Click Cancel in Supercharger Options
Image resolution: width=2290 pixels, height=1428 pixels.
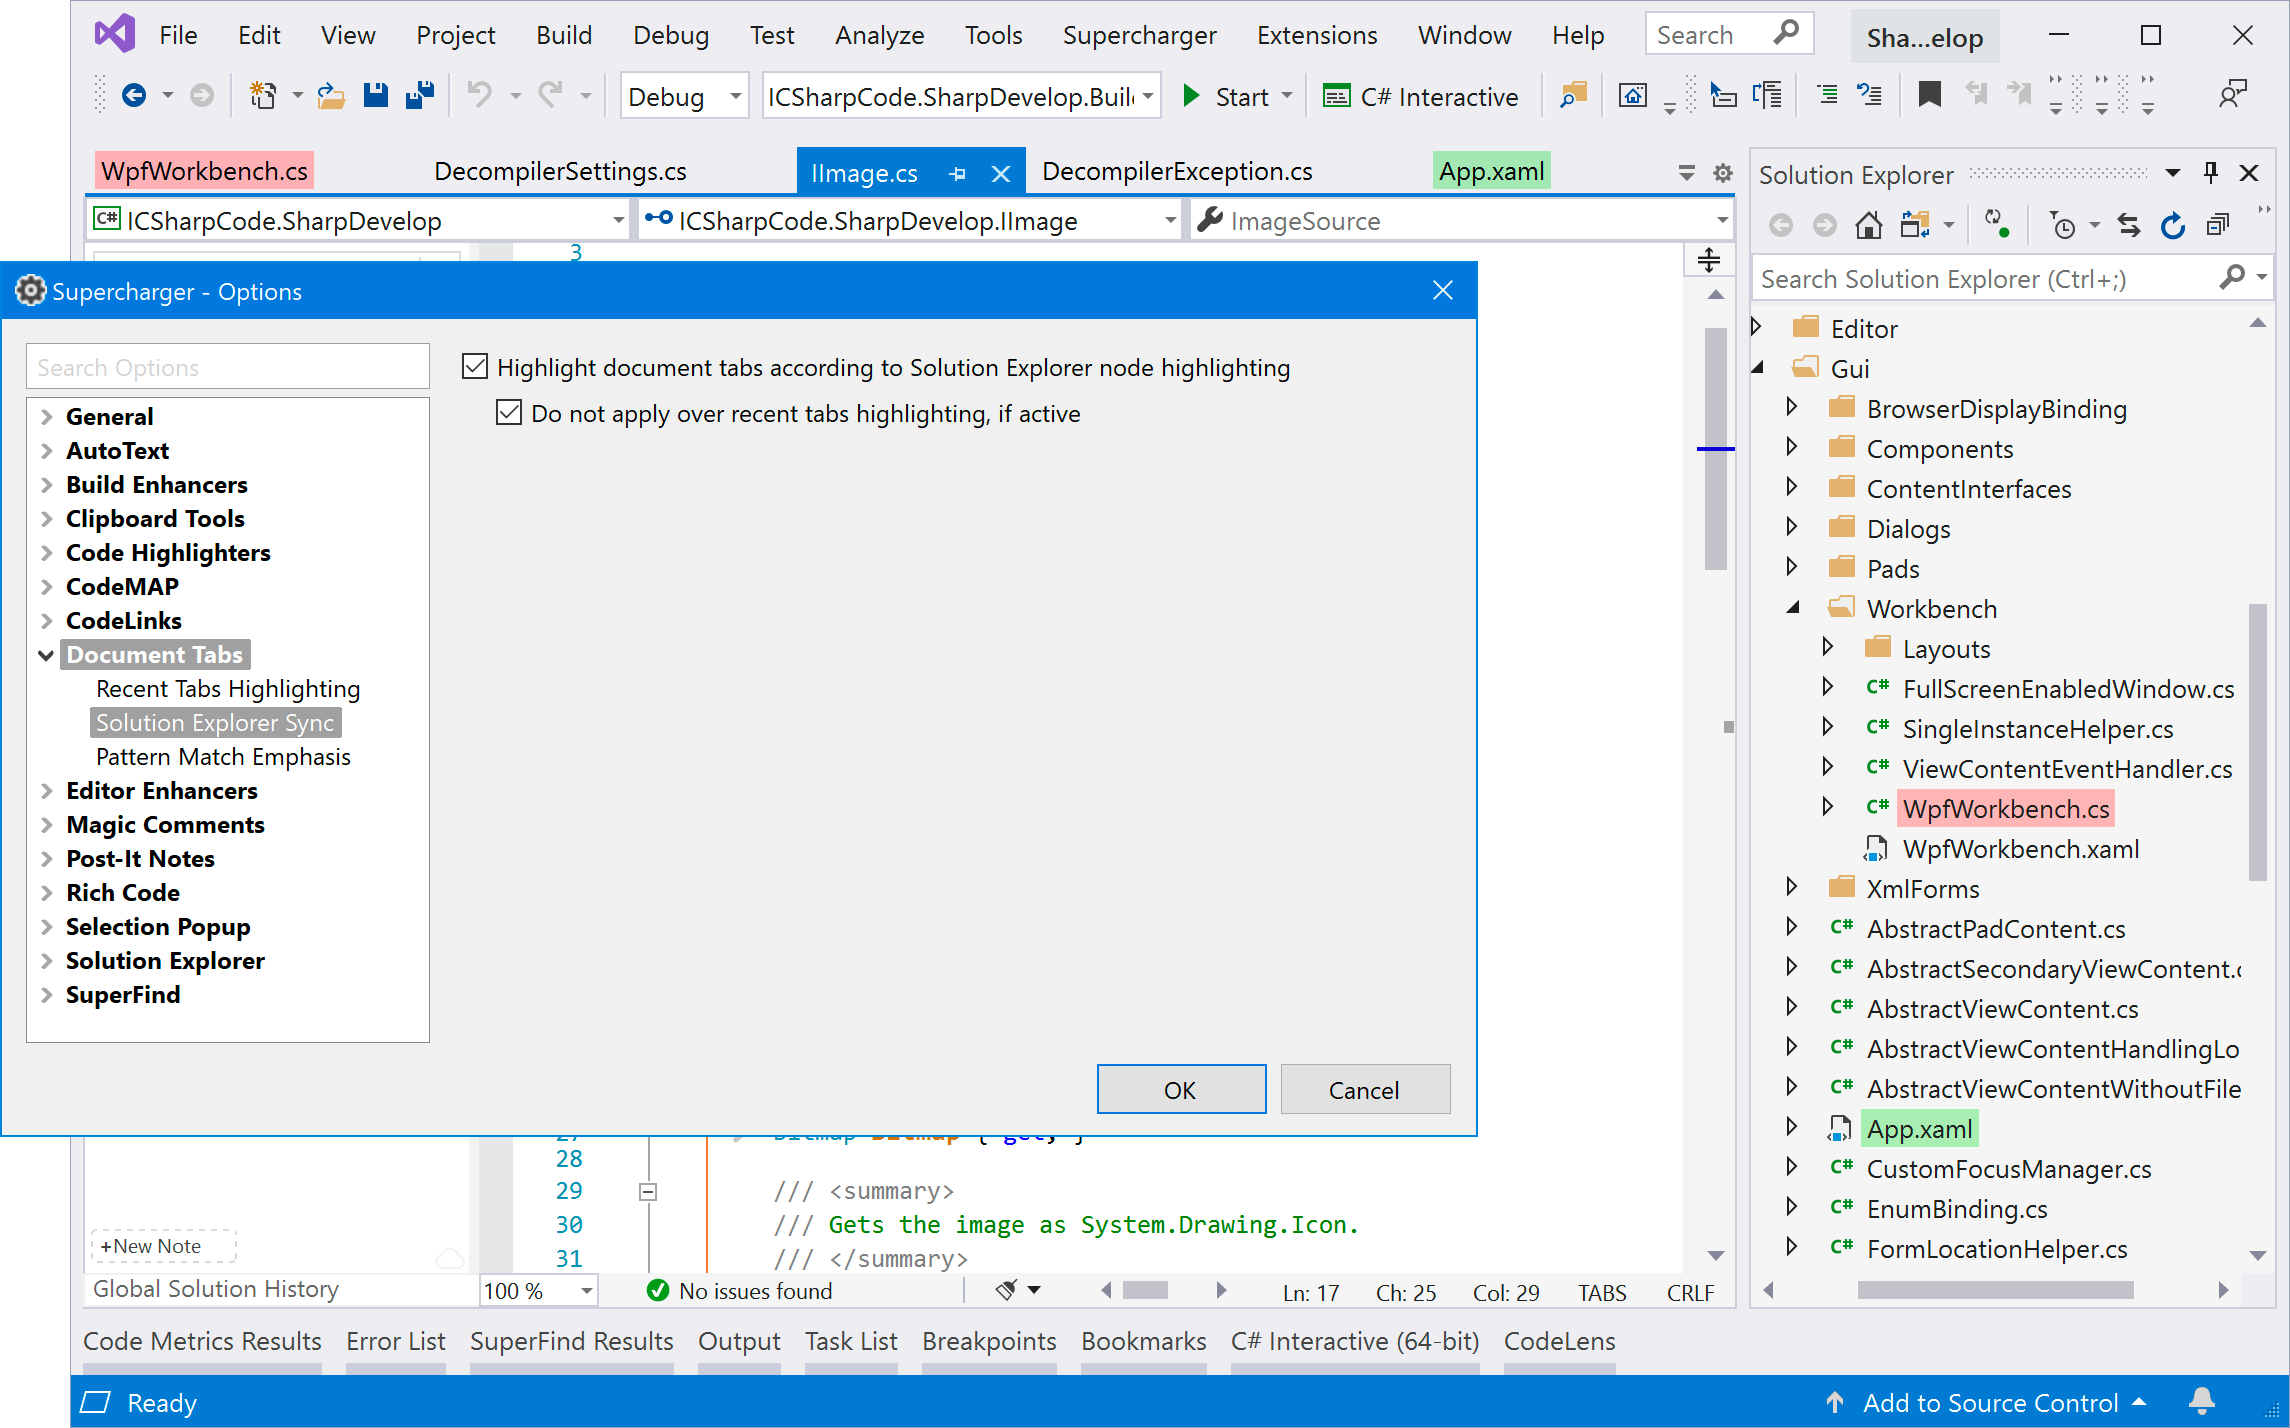click(x=1364, y=1090)
